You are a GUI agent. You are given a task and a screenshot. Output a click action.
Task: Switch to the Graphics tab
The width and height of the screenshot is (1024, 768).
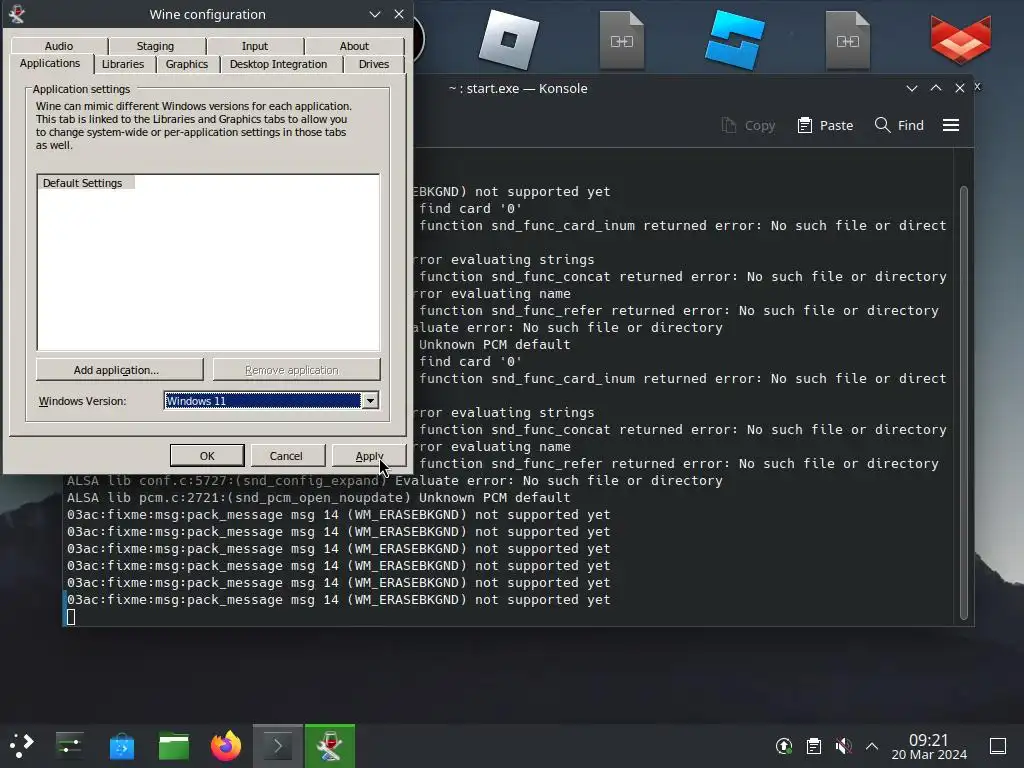(187, 64)
